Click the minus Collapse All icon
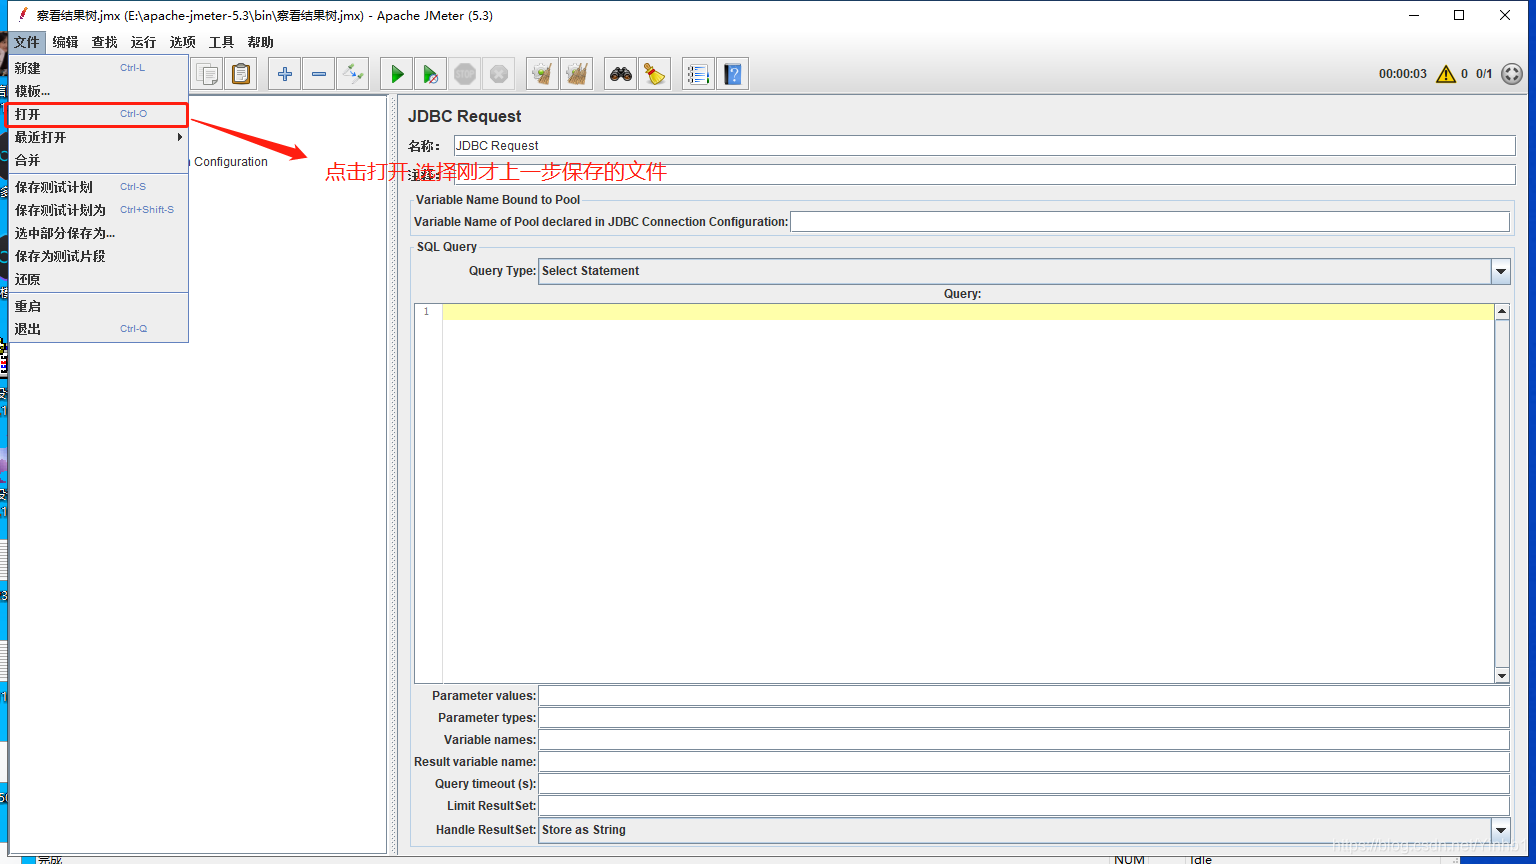This screenshot has height=864, width=1536. click(x=318, y=74)
